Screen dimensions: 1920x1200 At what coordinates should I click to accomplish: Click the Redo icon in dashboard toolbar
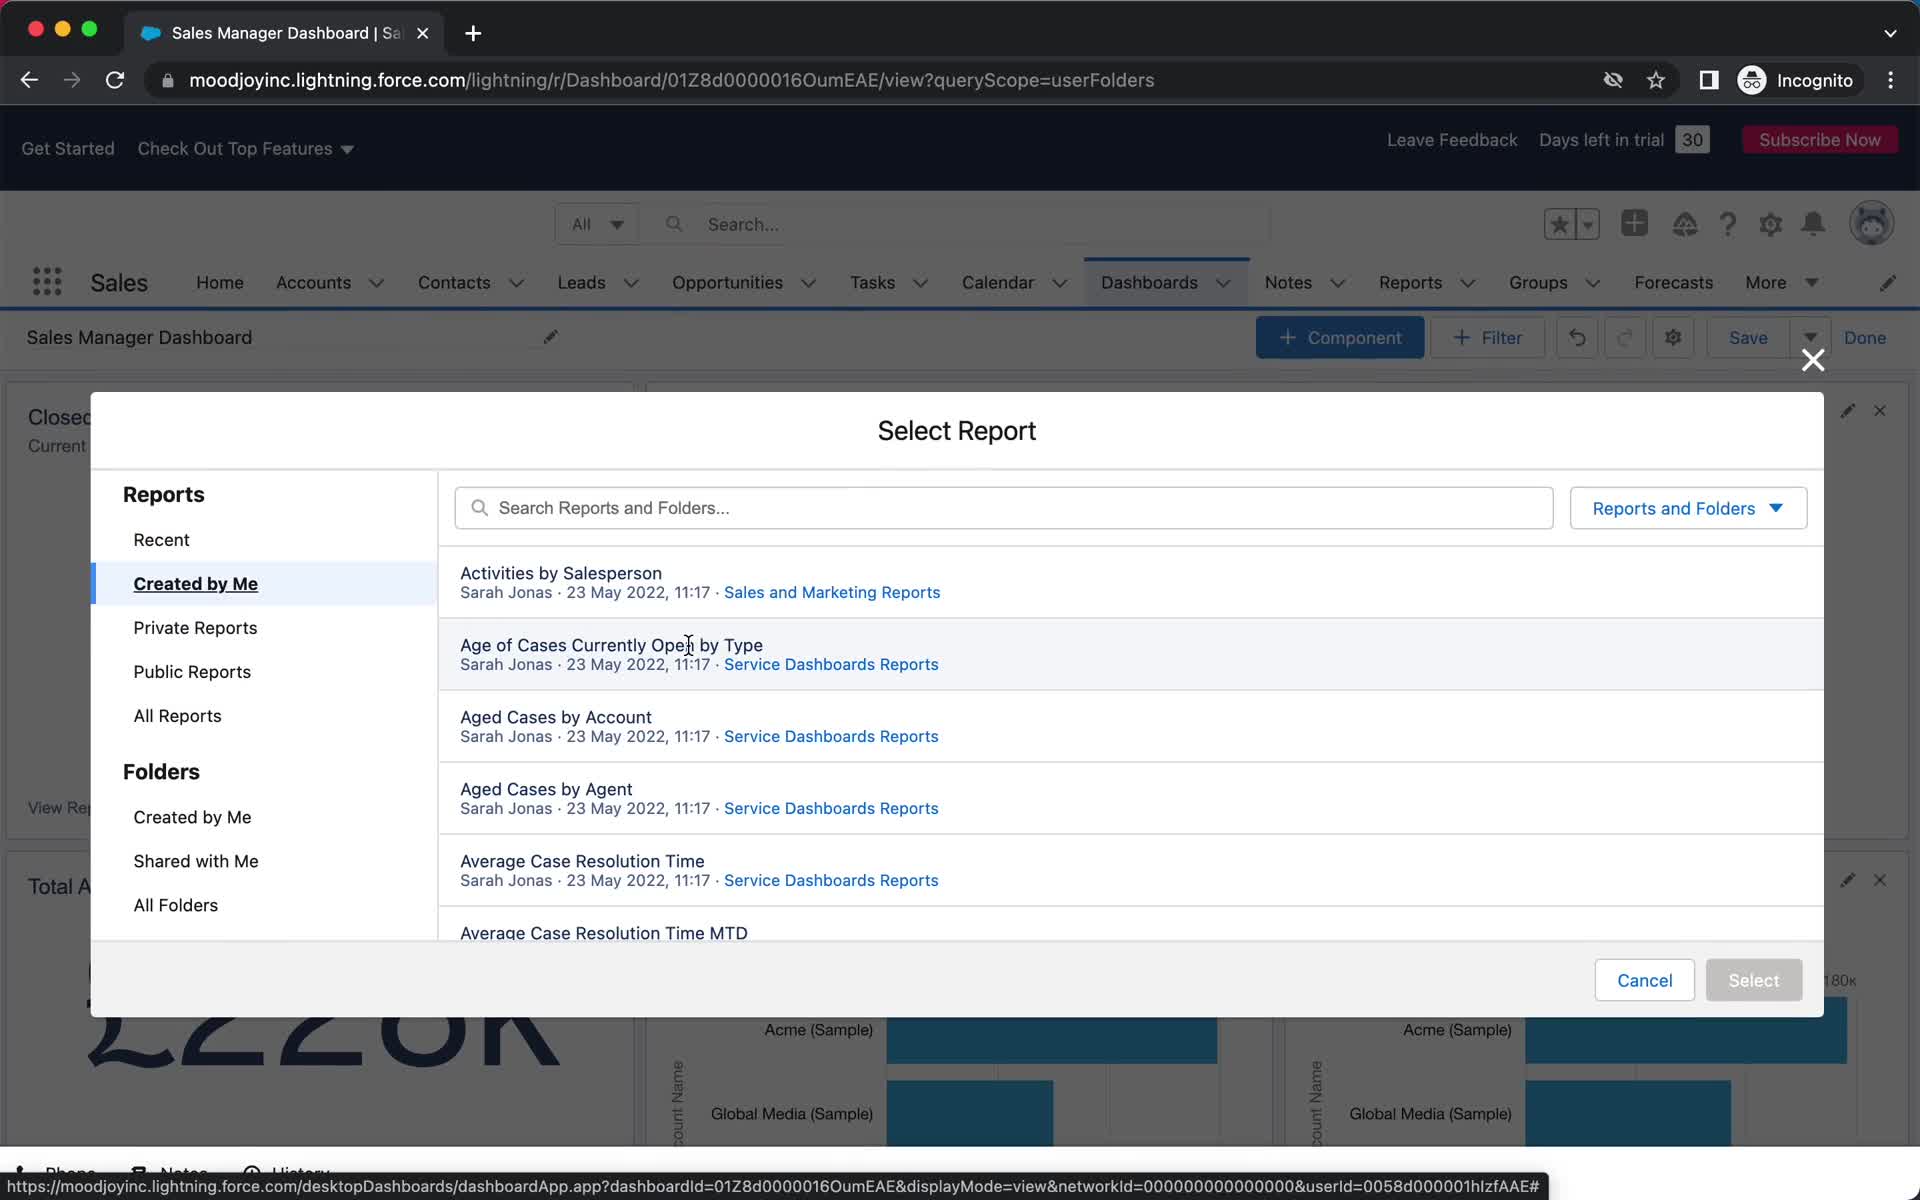click(x=1624, y=337)
